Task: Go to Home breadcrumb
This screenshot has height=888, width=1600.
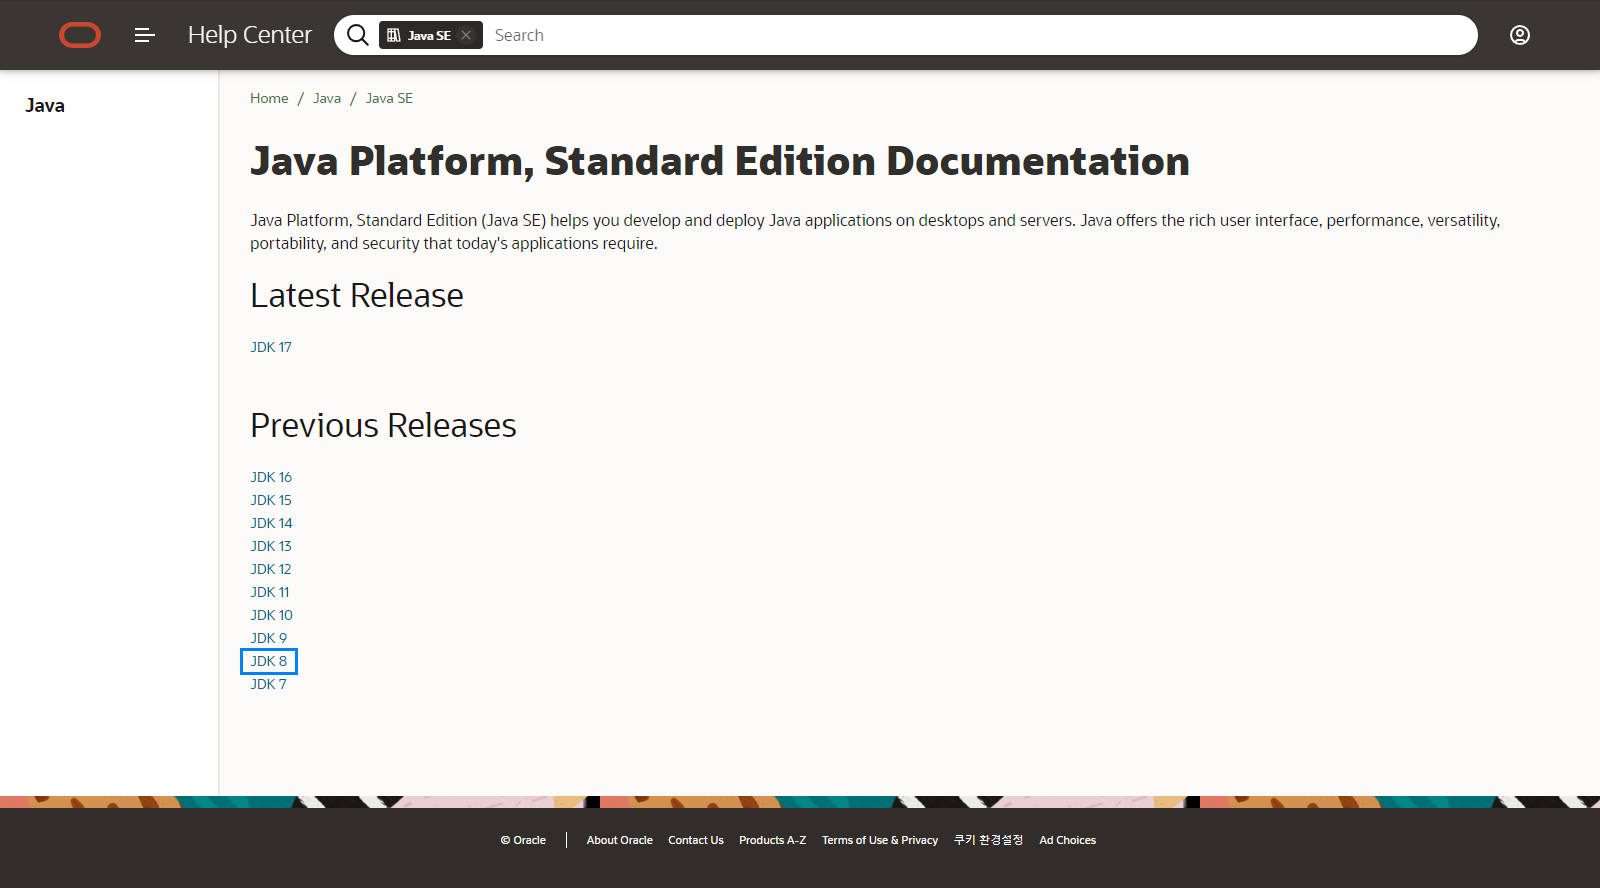Action: point(269,98)
